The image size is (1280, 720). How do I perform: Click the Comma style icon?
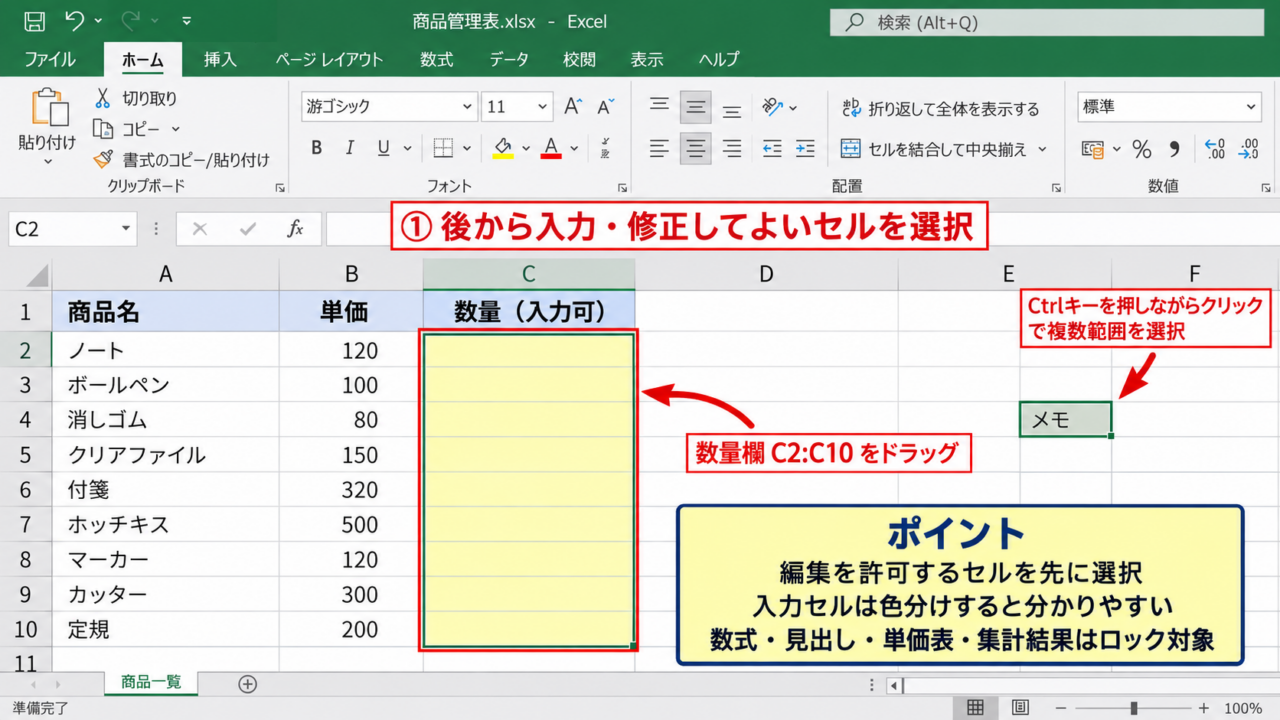pyautogui.click(x=1175, y=149)
